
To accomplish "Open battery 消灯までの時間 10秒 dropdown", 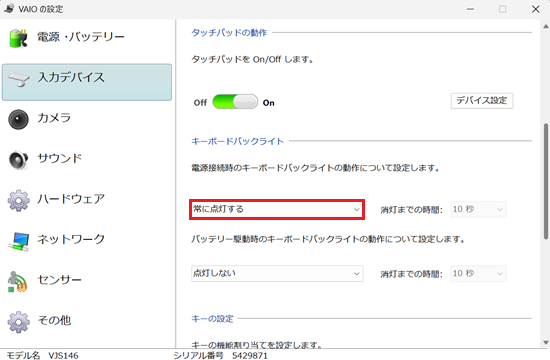I will tap(478, 274).
